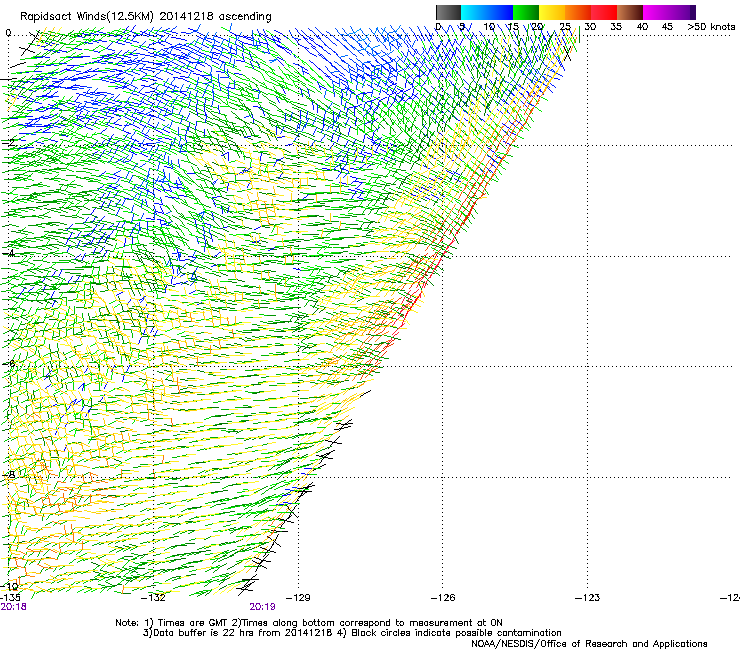740x650 pixels.
Task: Click the legend label '40'
Action: 642,26
